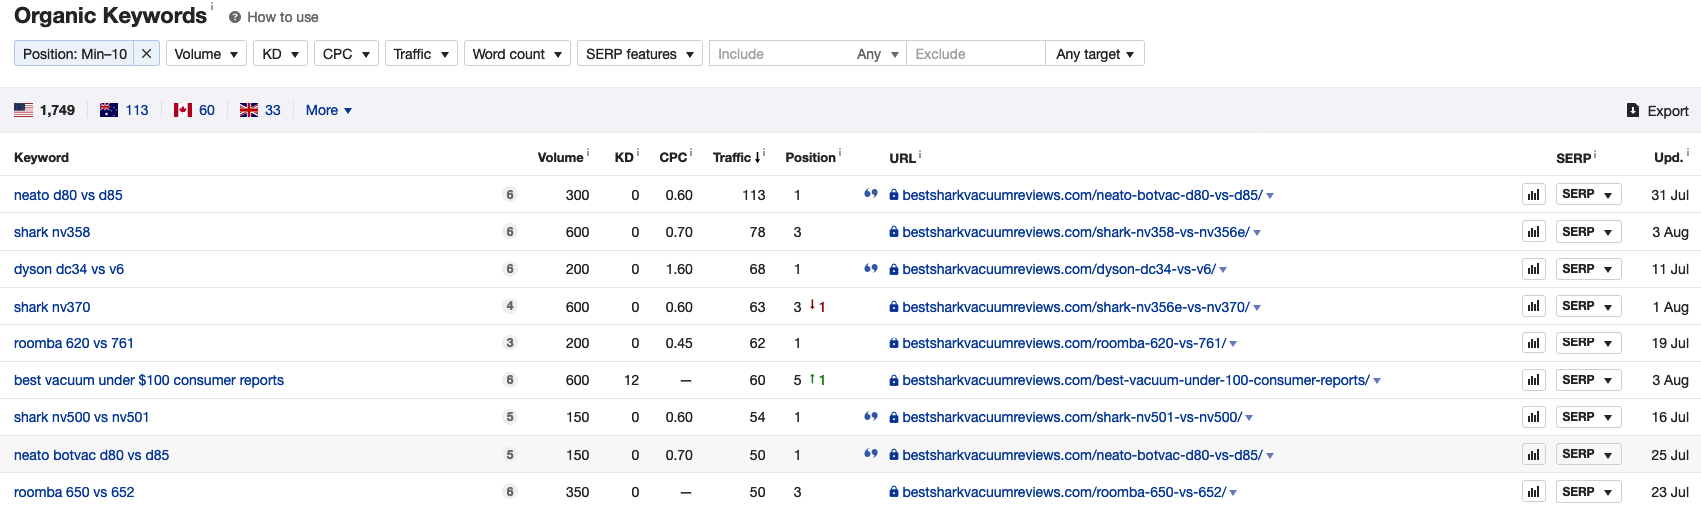Open SERP dropdown for roomba 650 vs 652

[x=1588, y=491]
